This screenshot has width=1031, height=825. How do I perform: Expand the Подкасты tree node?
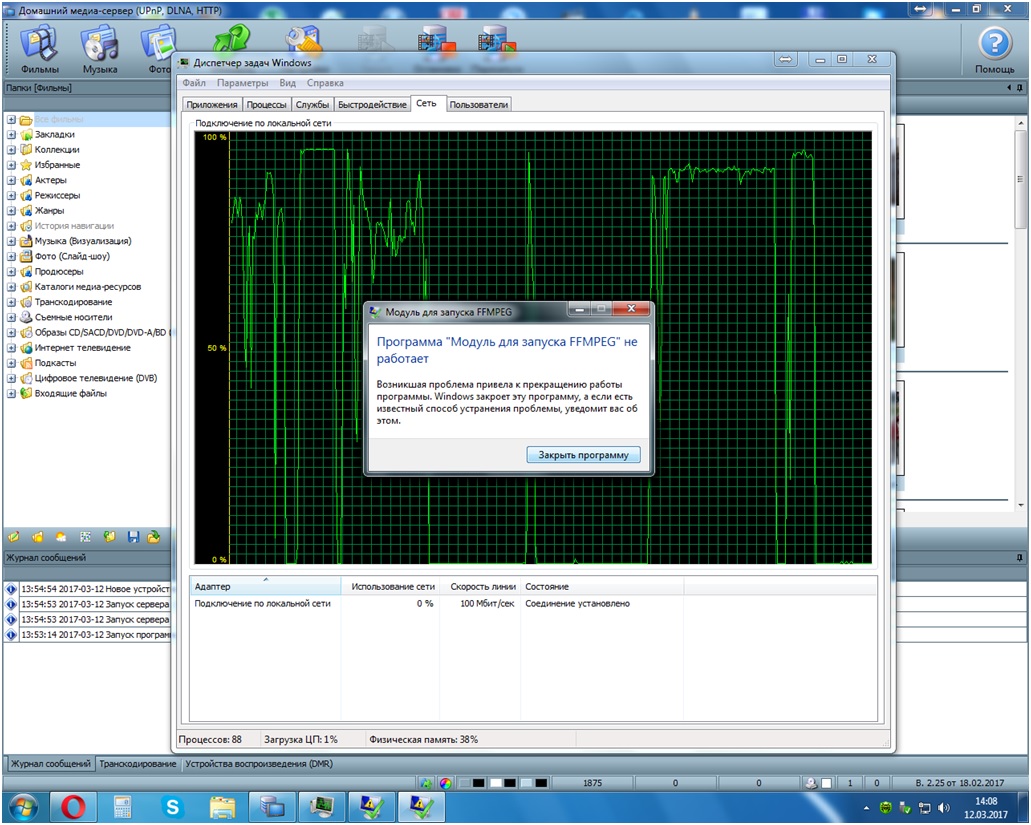pyautogui.click(x=11, y=363)
